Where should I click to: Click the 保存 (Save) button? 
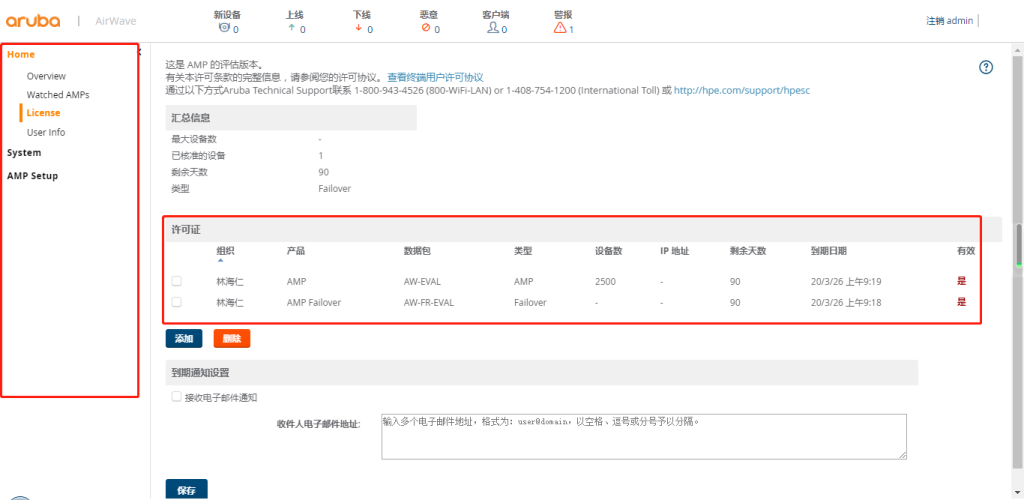coord(187,491)
